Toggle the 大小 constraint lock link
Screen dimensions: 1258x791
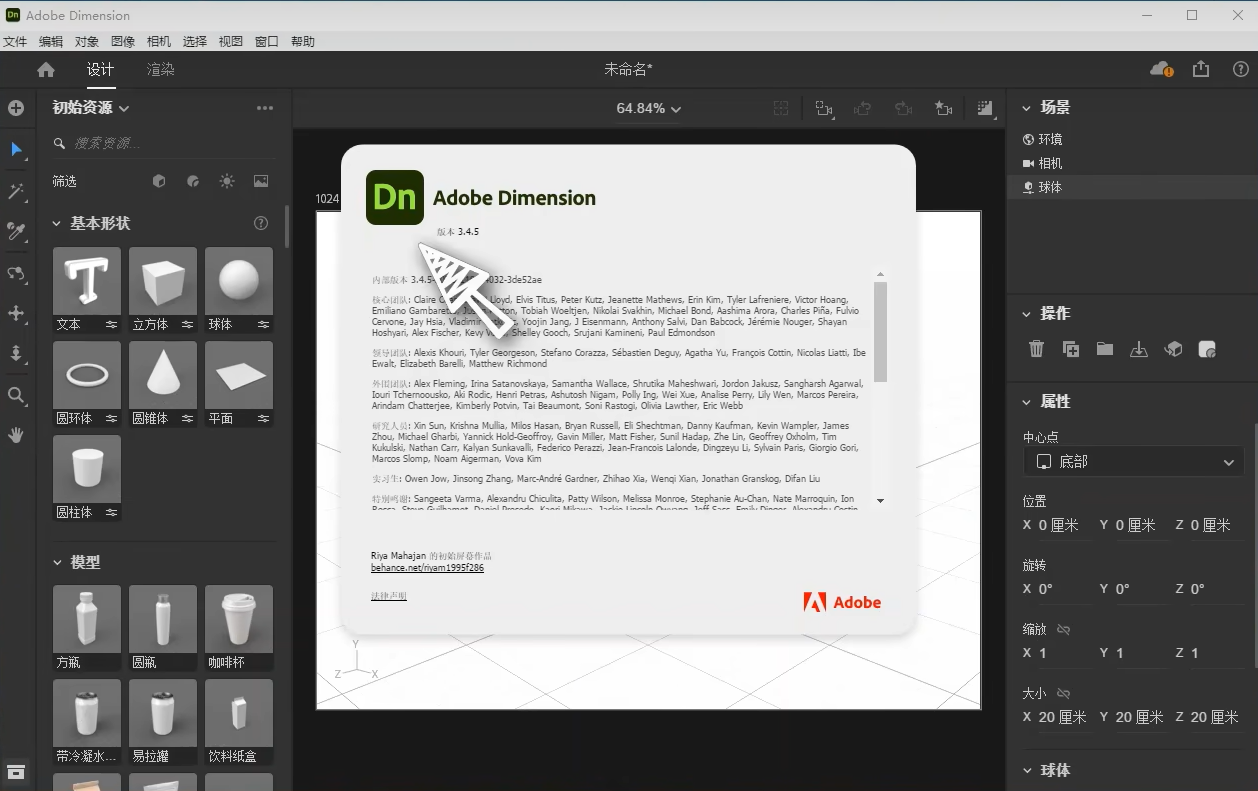(x=1064, y=693)
